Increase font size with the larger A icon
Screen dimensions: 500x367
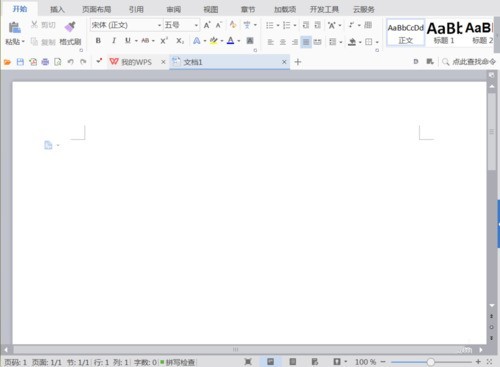coord(207,25)
